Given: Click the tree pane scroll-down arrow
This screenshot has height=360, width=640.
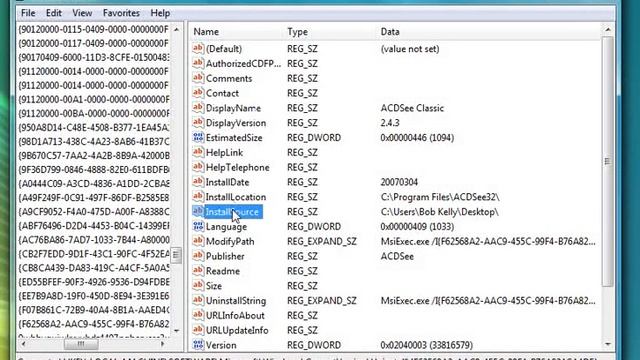Looking at the screenshot, I should tap(176, 331).
